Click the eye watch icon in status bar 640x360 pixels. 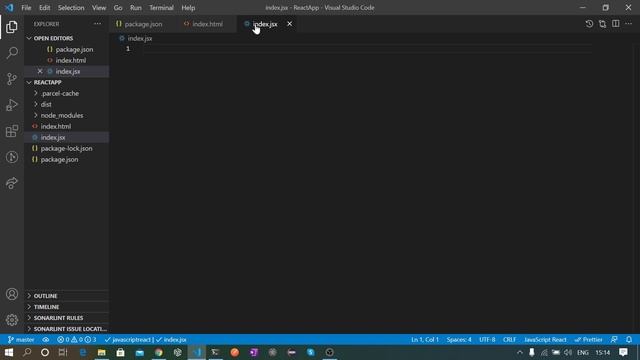tap(46, 340)
